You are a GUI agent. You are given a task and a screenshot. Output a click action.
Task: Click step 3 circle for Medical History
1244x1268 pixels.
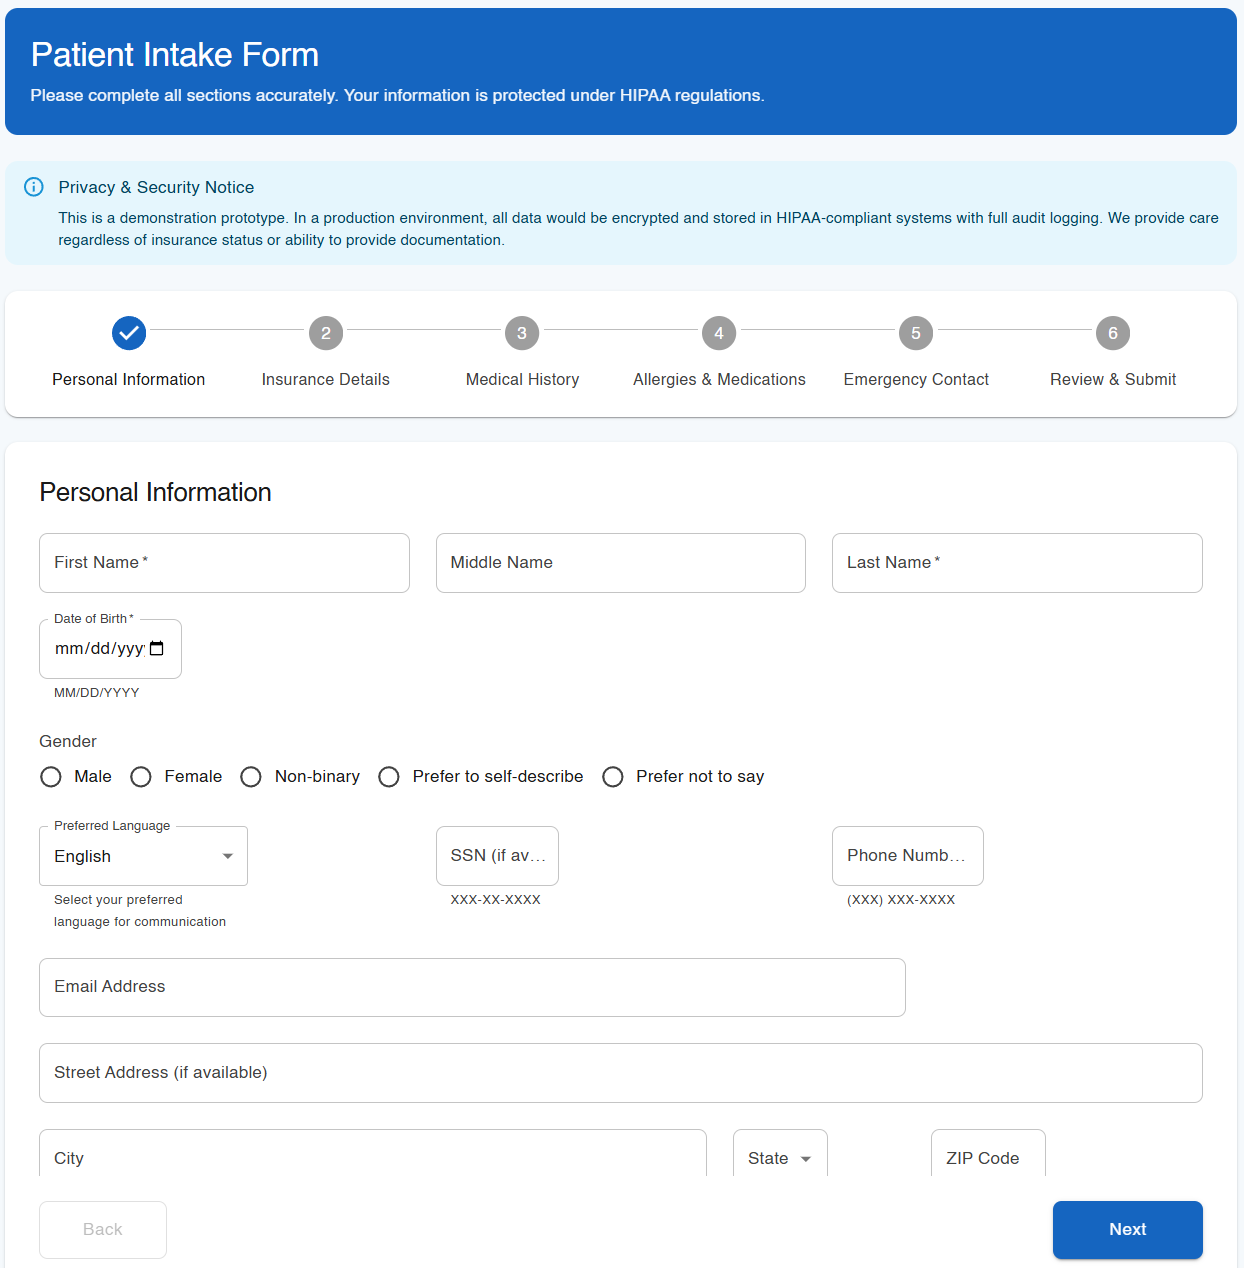[x=521, y=333]
